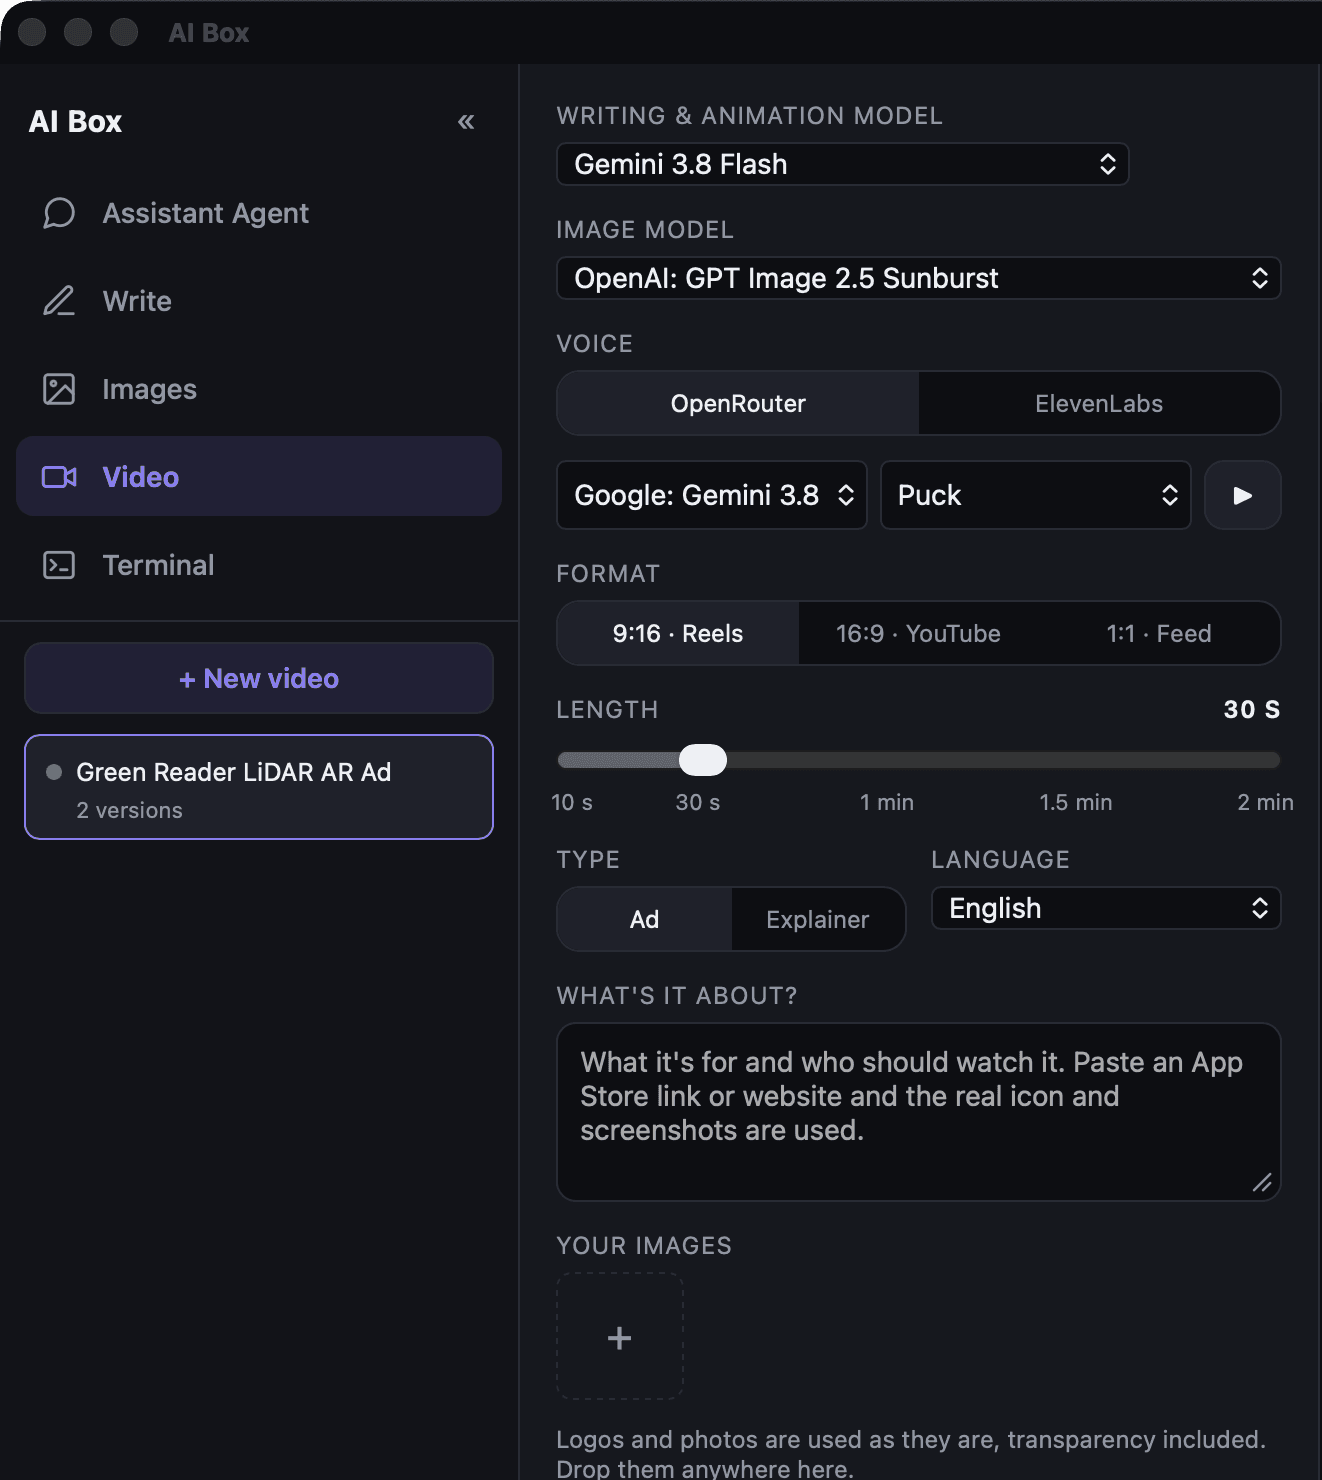Open the English language dropdown
Viewport: 1322px width, 1480px height.
pyautogui.click(x=1106, y=908)
